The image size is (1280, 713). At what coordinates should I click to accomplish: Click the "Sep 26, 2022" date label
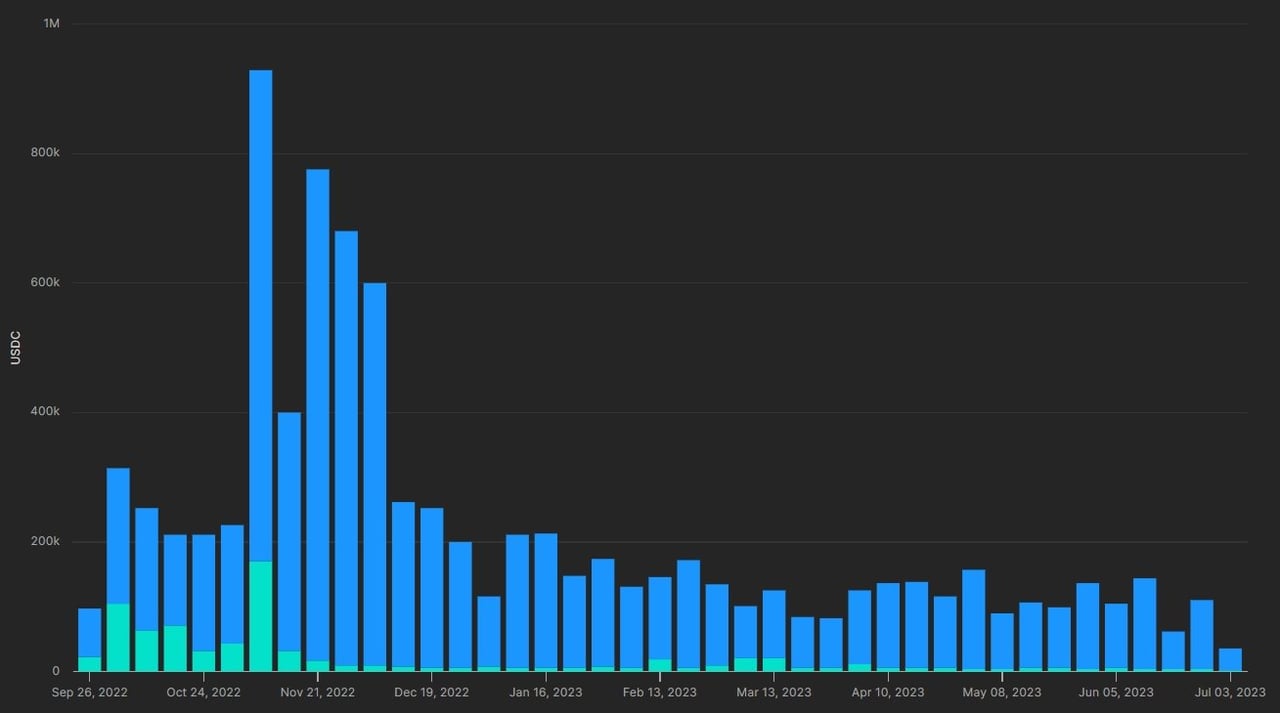pyautogui.click(x=90, y=692)
